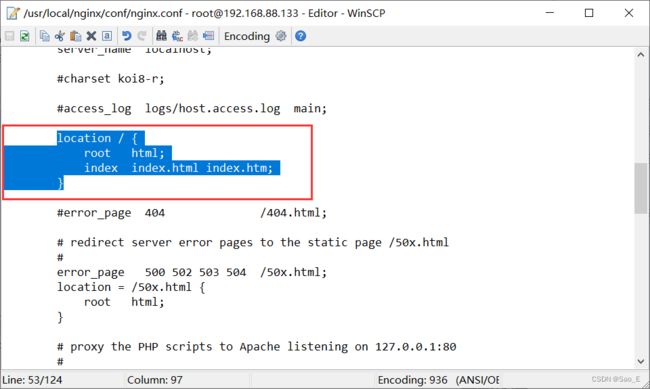This screenshot has height=389, width=650.
Task: Click the vertical scrollbar thumb
Action: pyautogui.click(x=641, y=188)
